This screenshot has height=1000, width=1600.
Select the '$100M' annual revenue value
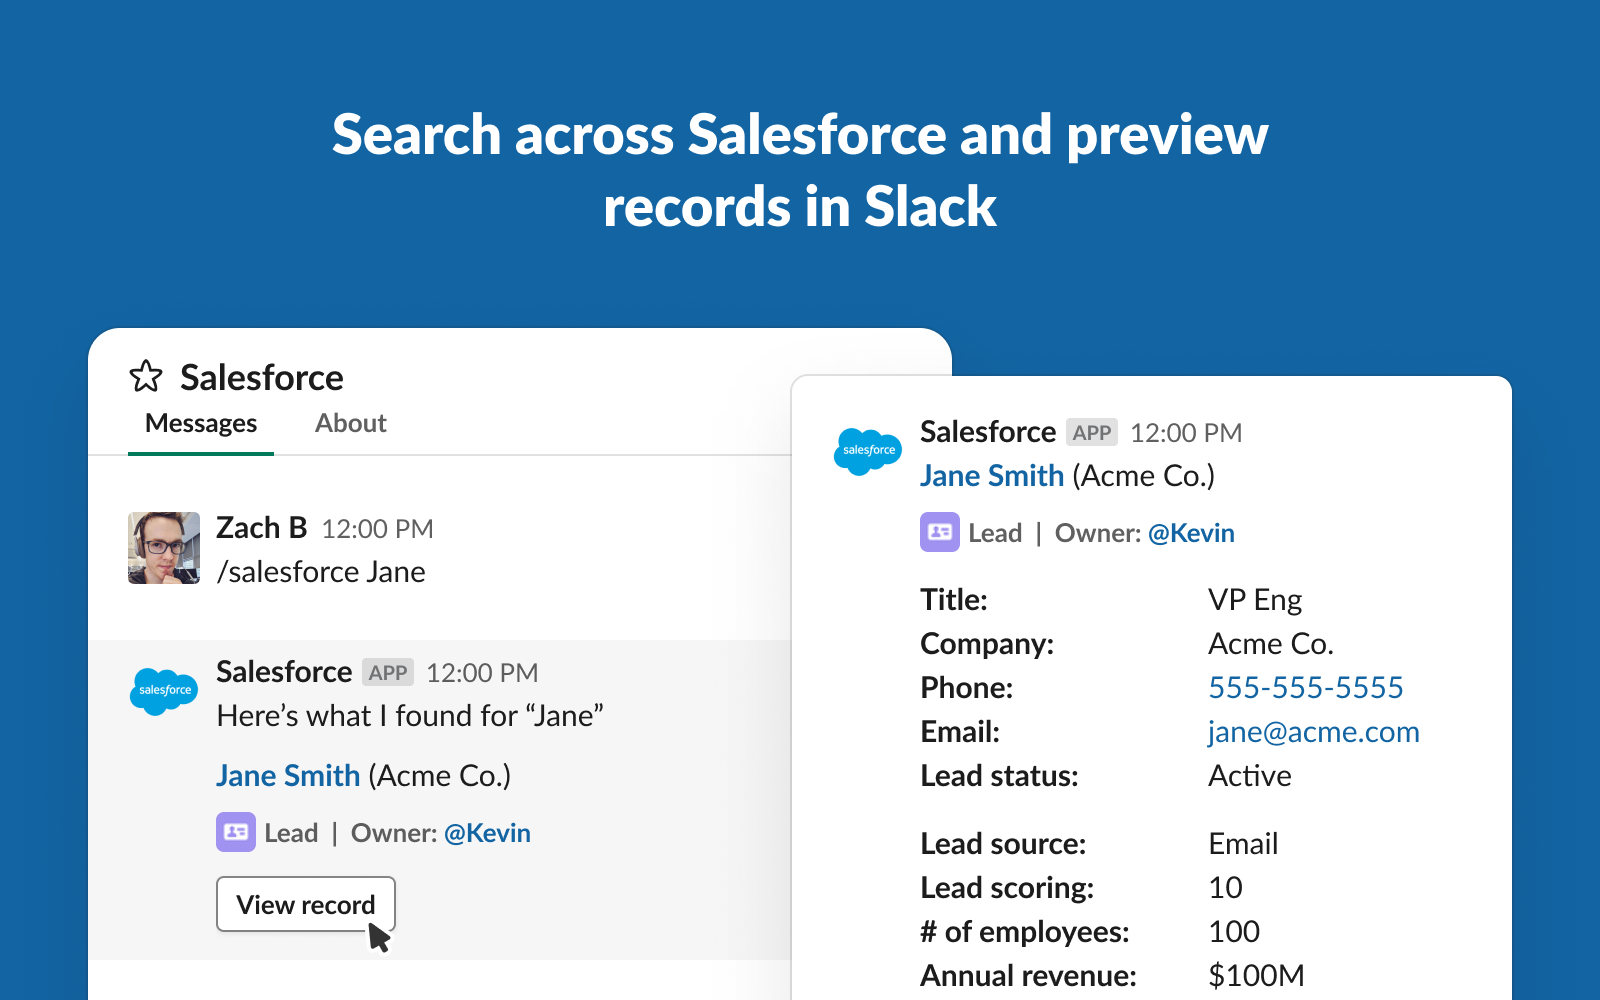coord(1257,976)
